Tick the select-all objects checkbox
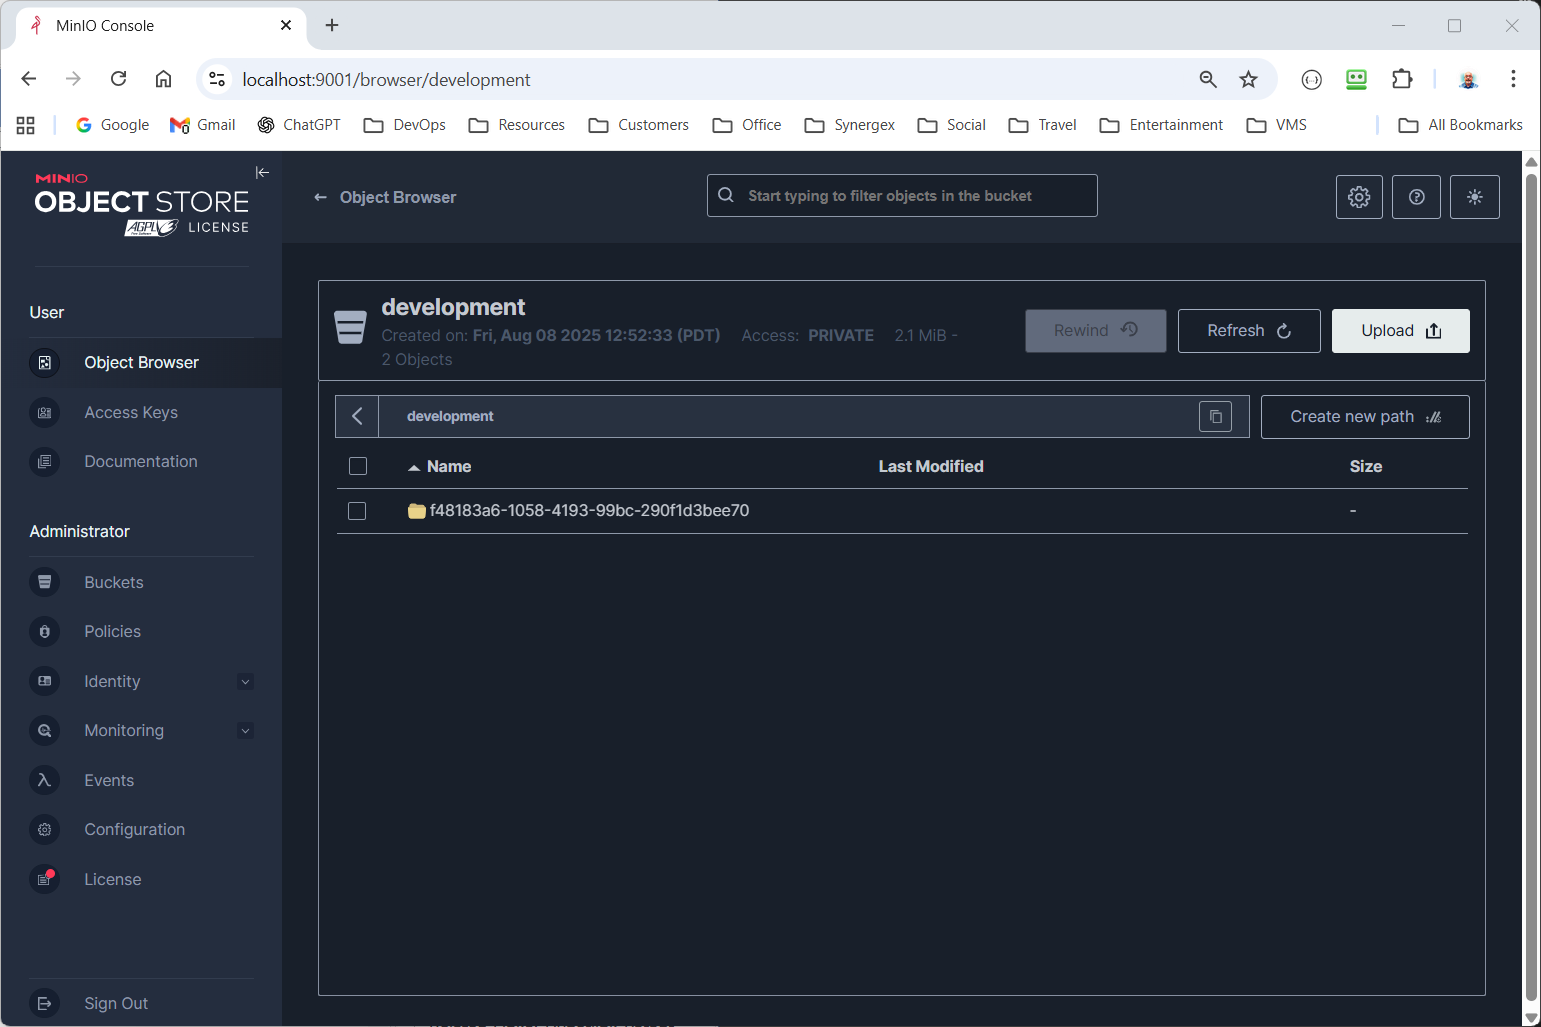This screenshot has height=1027, width=1541. [358, 467]
